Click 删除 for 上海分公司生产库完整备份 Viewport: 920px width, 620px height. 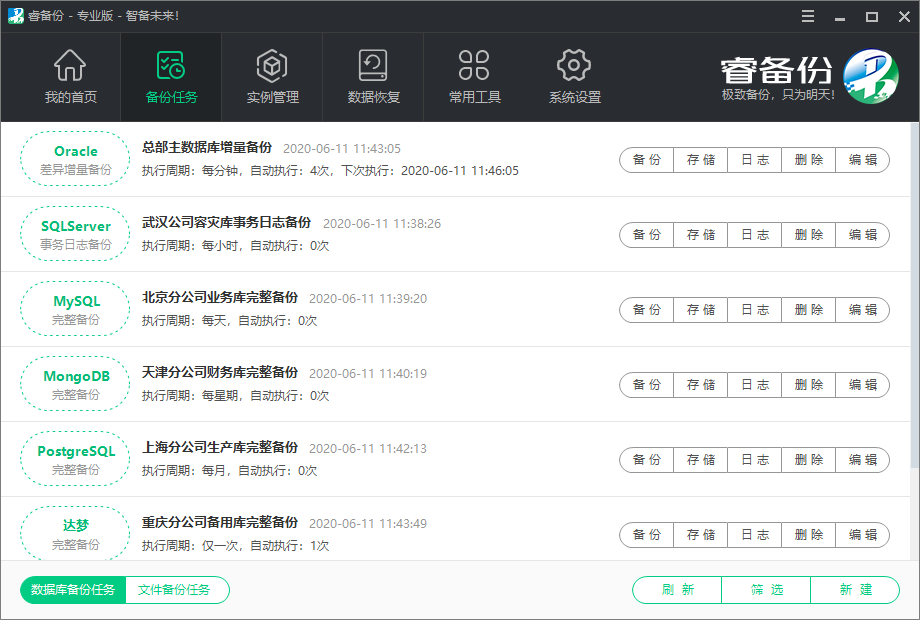tap(809, 460)
